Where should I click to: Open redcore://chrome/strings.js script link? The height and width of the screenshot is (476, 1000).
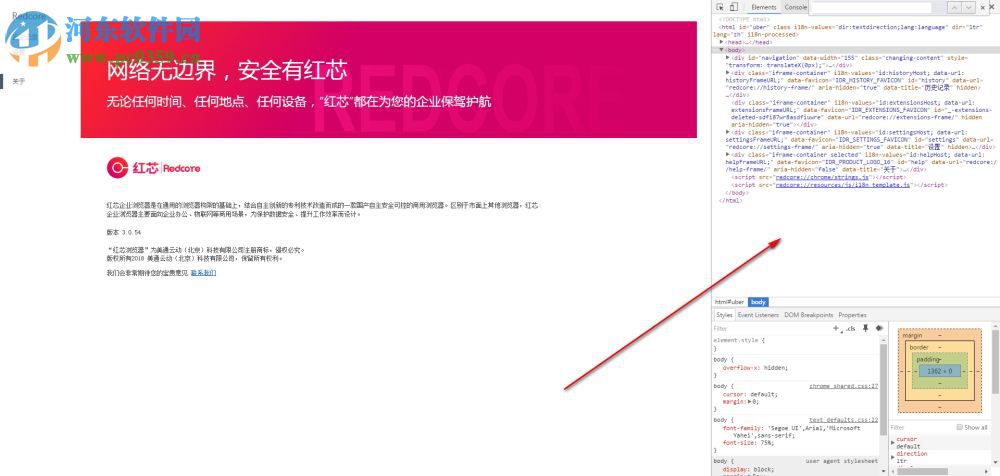pos(821,177)
